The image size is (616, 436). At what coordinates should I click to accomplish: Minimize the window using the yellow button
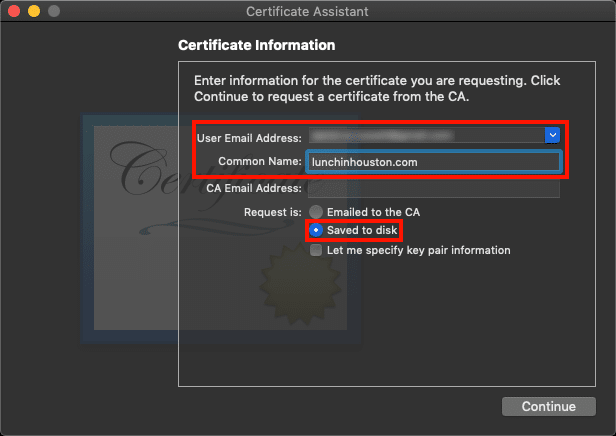[x=34, y=12]
